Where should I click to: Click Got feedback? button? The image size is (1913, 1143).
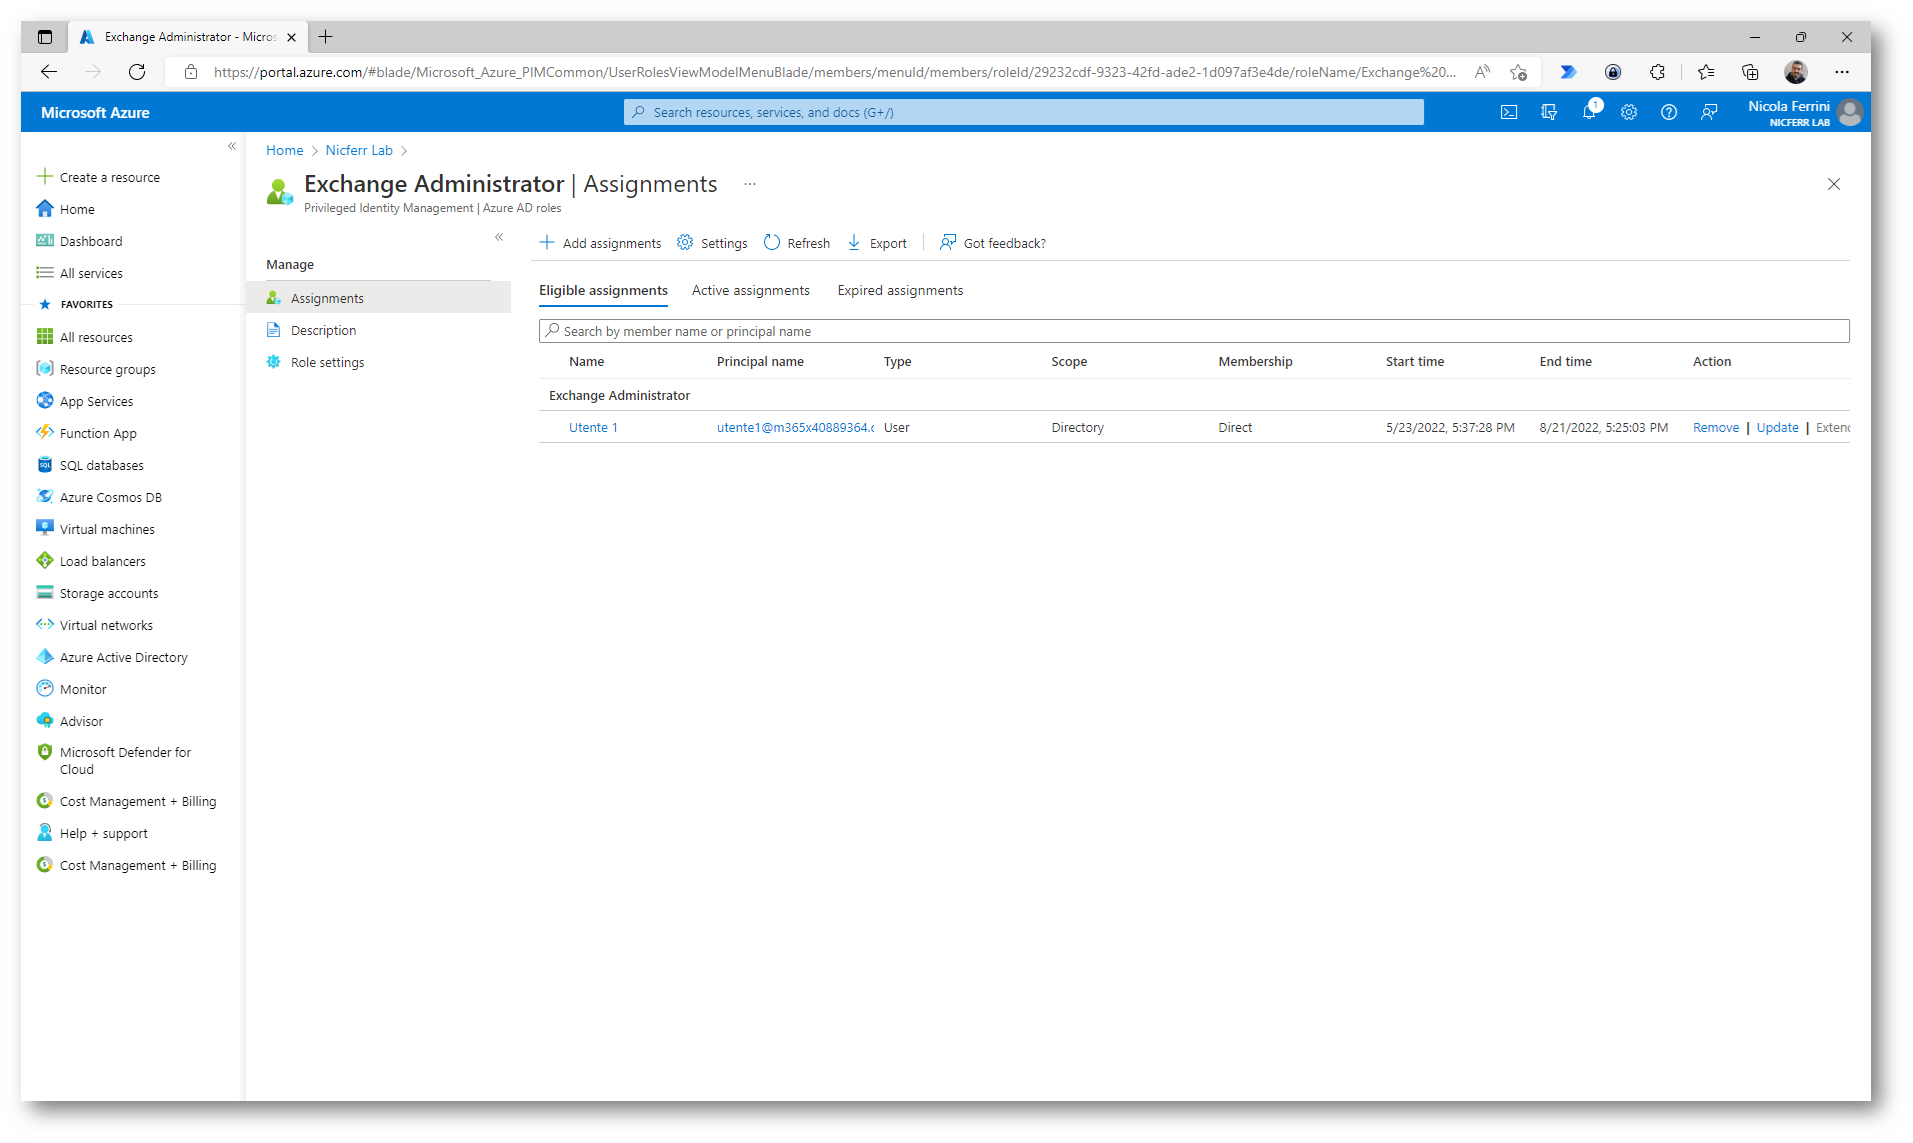tap(993, 243)
